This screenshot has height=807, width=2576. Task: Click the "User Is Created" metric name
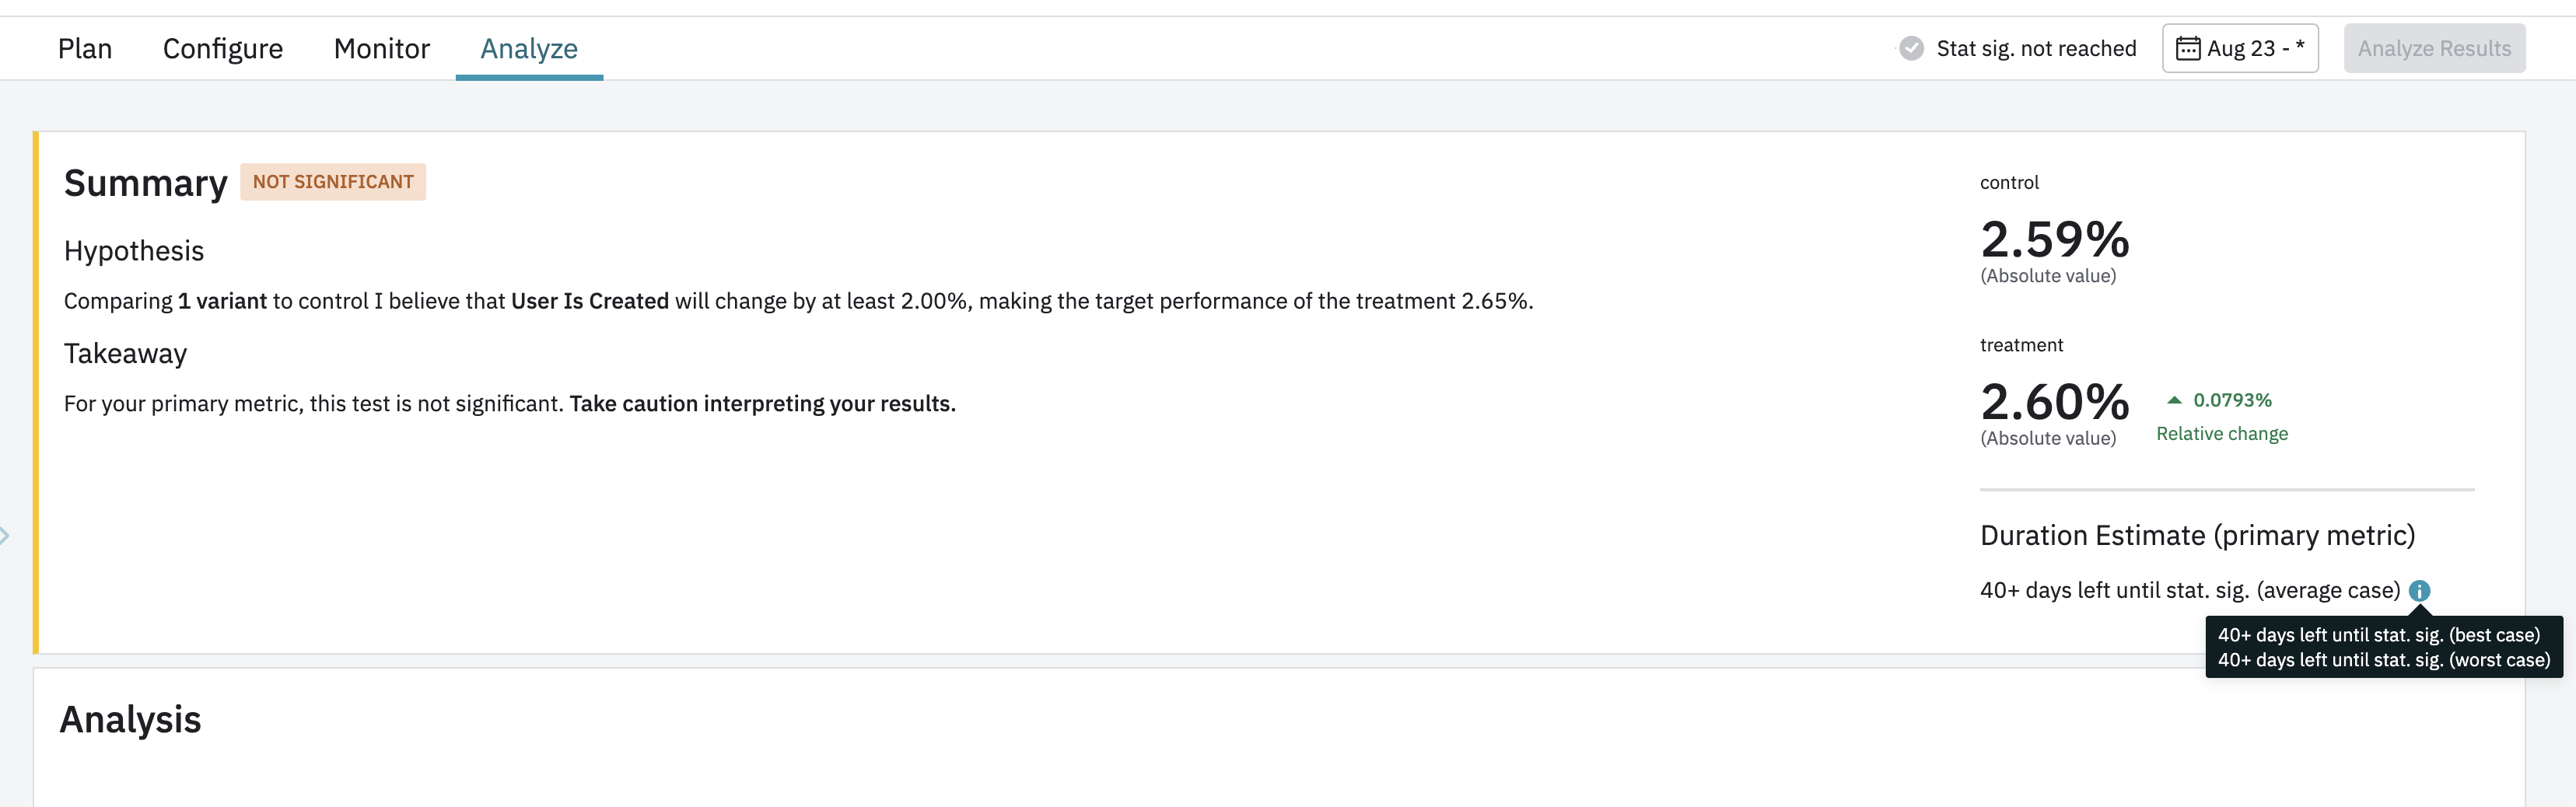[590, 301]
